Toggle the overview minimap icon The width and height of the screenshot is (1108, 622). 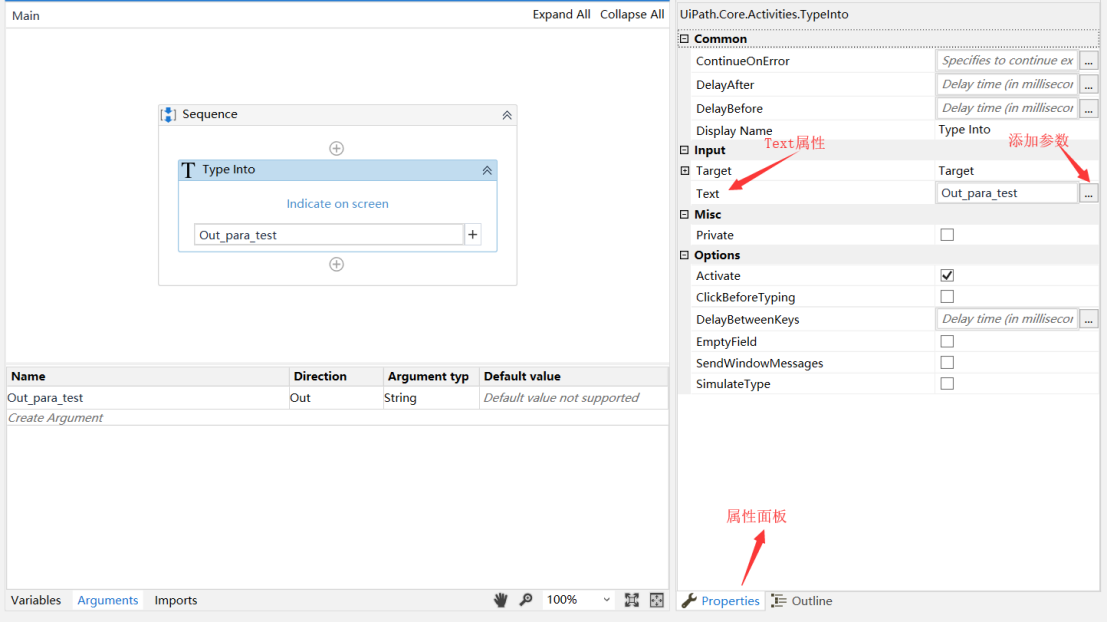tap(657, 600)
